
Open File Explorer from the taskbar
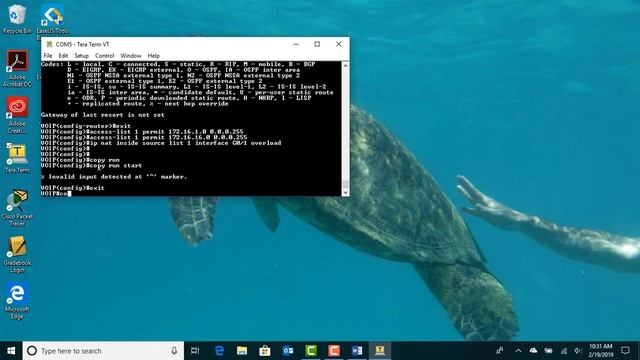pos(242,351)
